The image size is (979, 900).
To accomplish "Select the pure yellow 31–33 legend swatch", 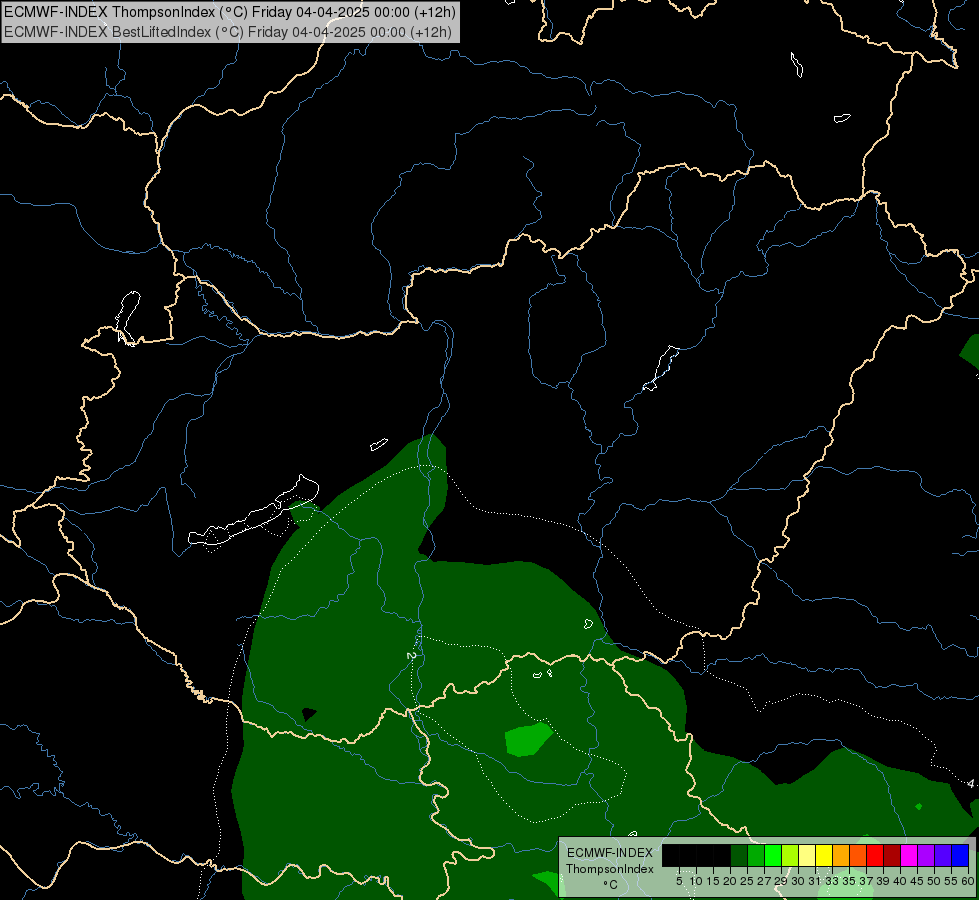I will tap(824, 855).
